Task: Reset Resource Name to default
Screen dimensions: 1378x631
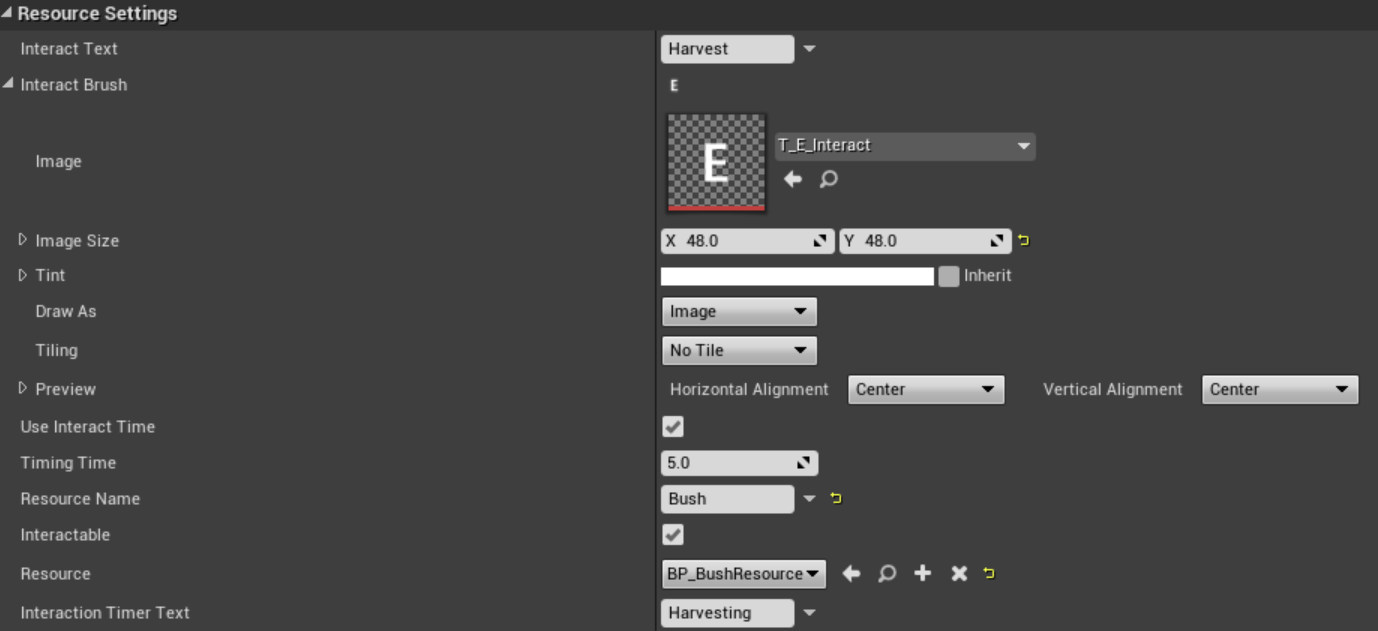Action: [836, 498]
